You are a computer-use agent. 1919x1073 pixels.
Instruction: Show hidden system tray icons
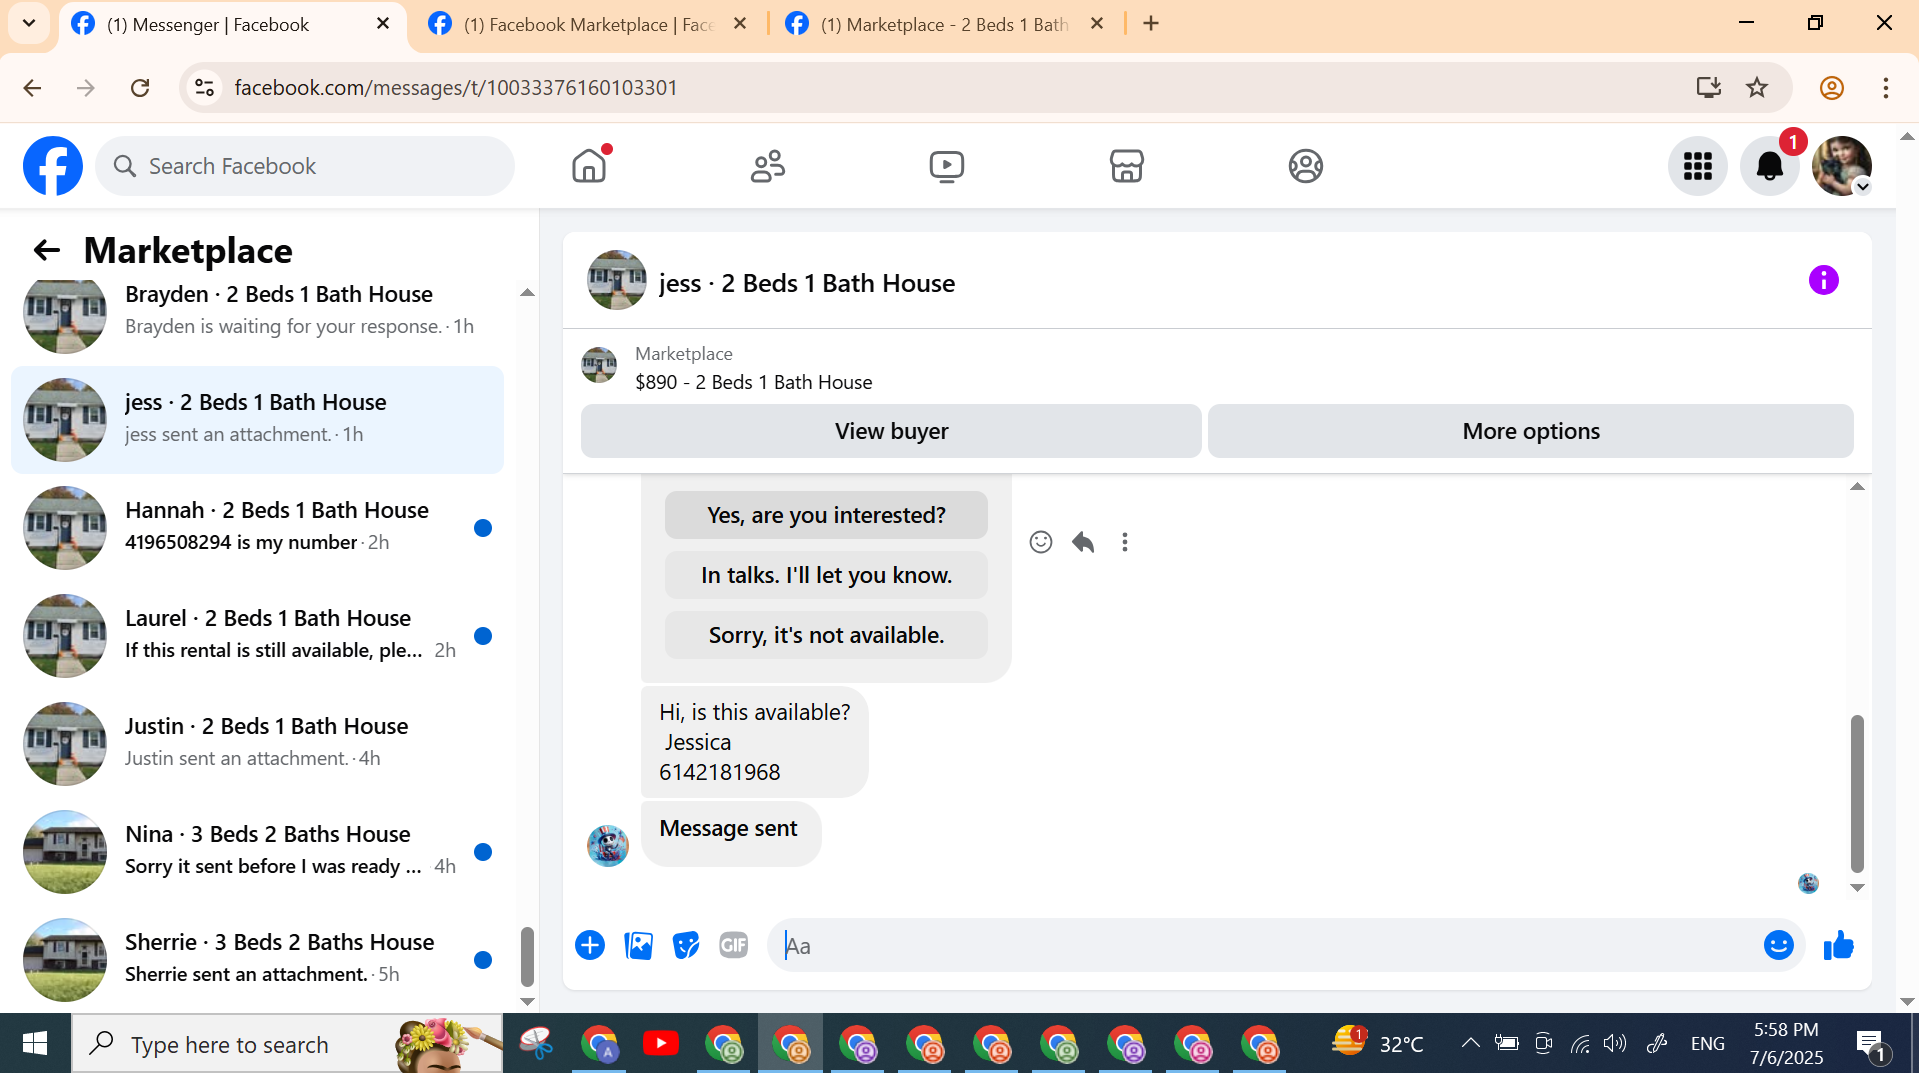[1470, 1043]
